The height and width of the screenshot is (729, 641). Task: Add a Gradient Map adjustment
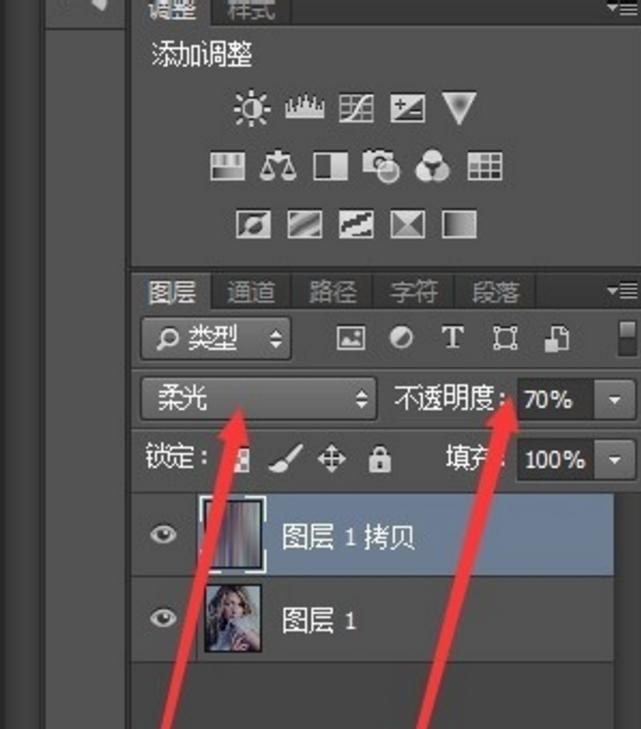point(459,224)
